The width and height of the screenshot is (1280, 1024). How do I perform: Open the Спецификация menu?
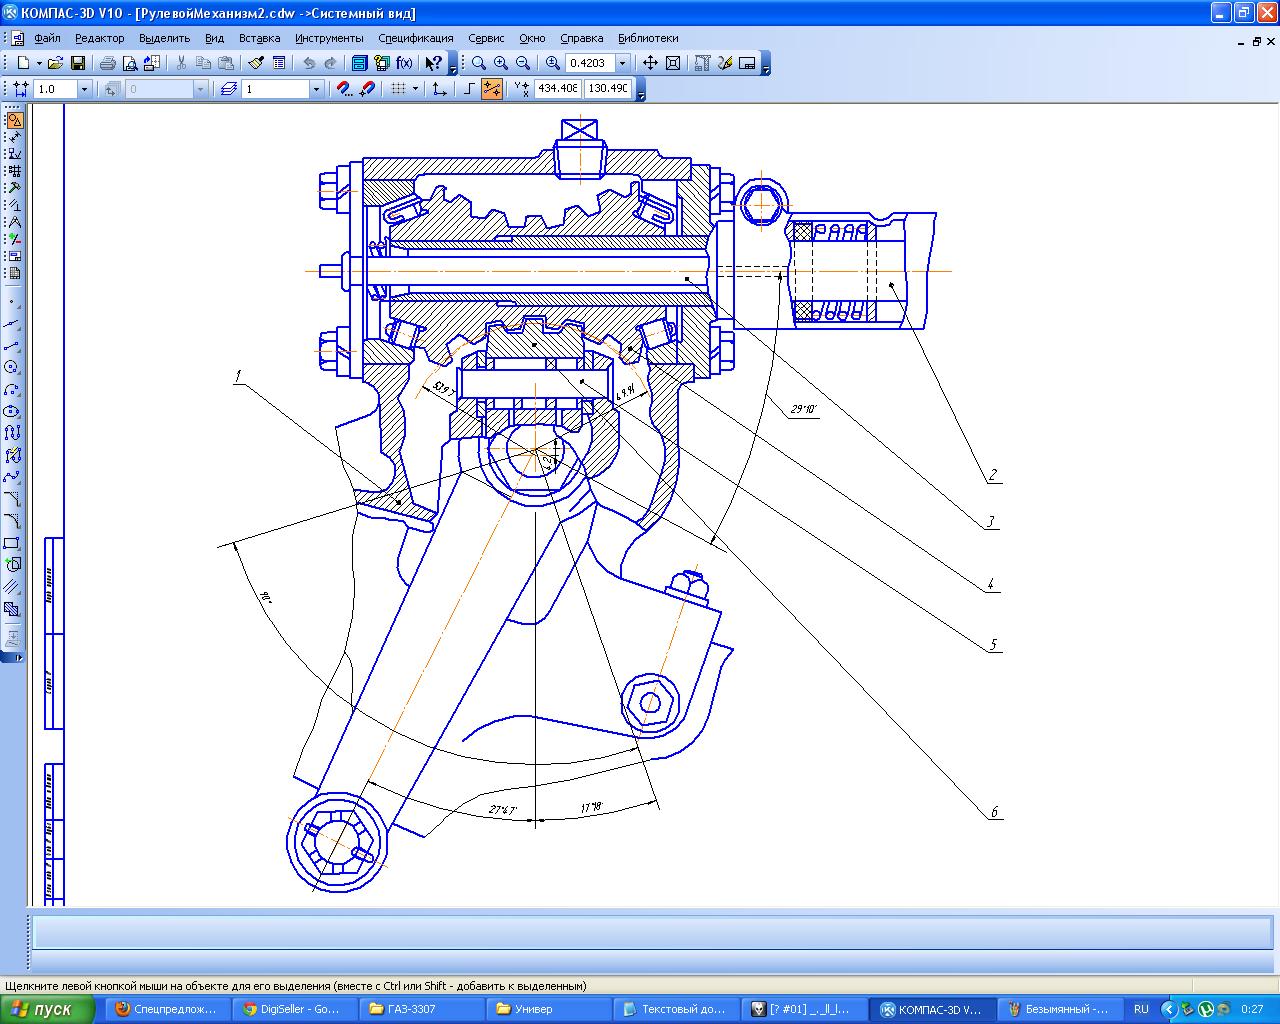[x=415, y=38]
